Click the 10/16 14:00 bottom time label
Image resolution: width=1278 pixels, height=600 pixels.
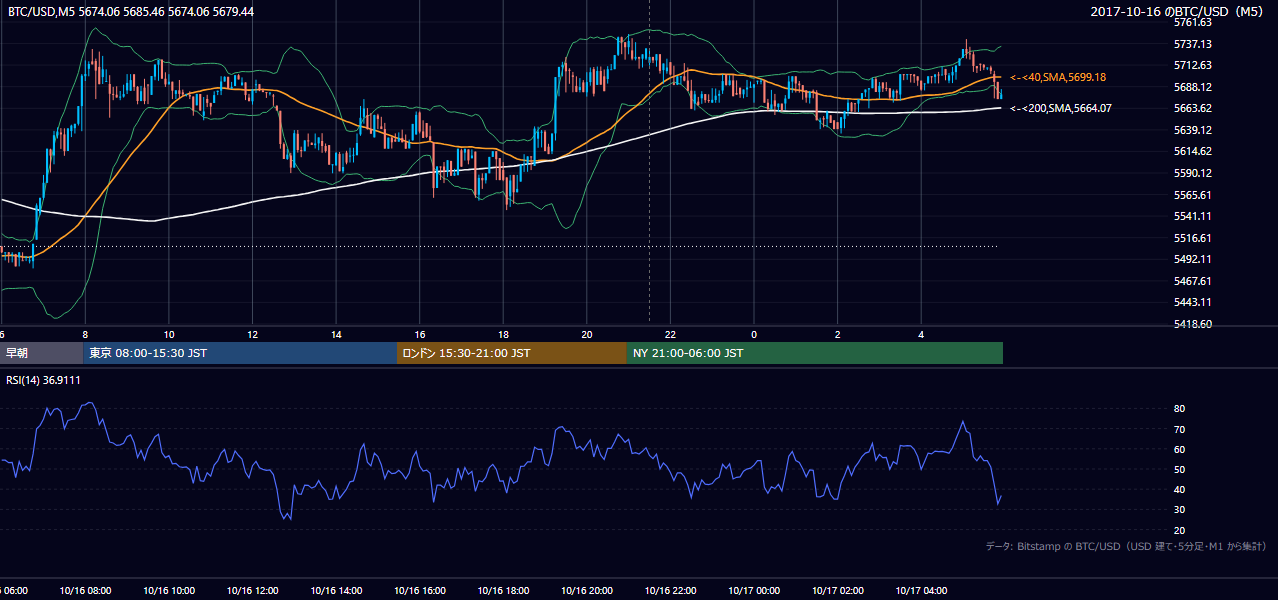point(336,591)
